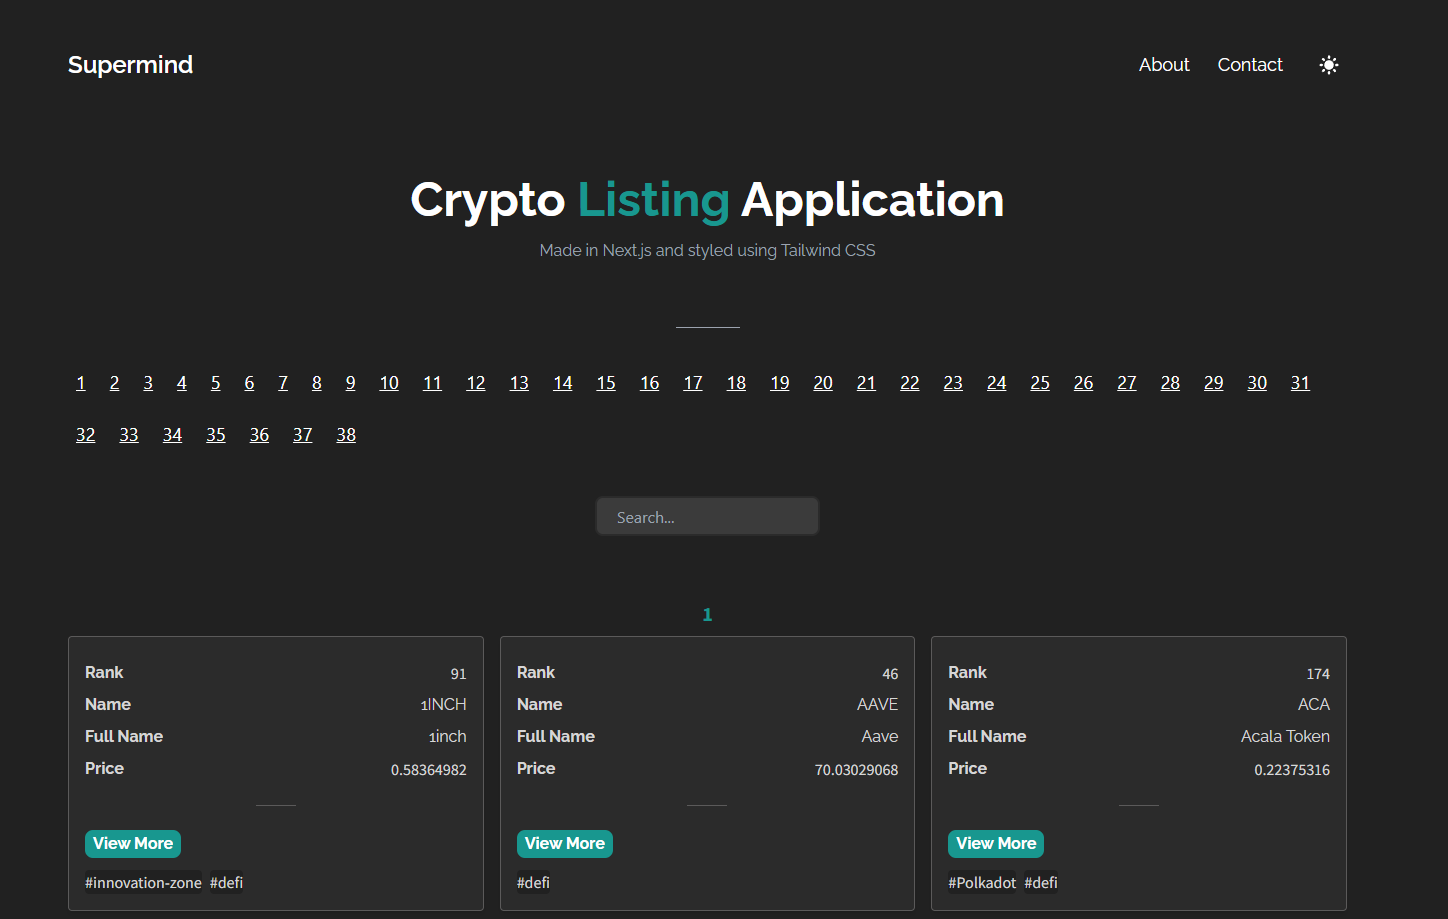Viewport: 1448px width, 919px height.
Task: Open the Contact page
Action: click(1249, 64)
